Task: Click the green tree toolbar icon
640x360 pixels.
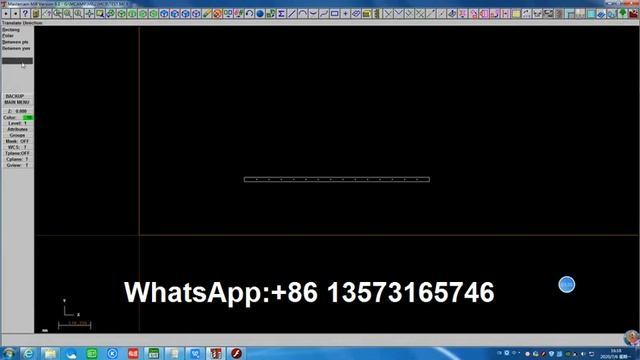Action: pyautogui.click(x=622, y=14)
